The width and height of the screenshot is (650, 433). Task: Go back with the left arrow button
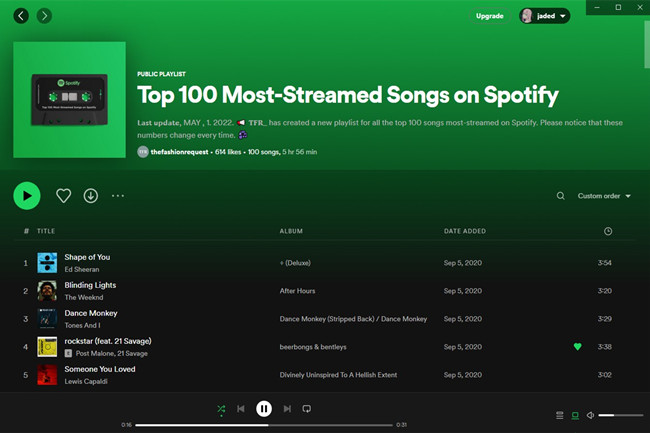(21, 16)
